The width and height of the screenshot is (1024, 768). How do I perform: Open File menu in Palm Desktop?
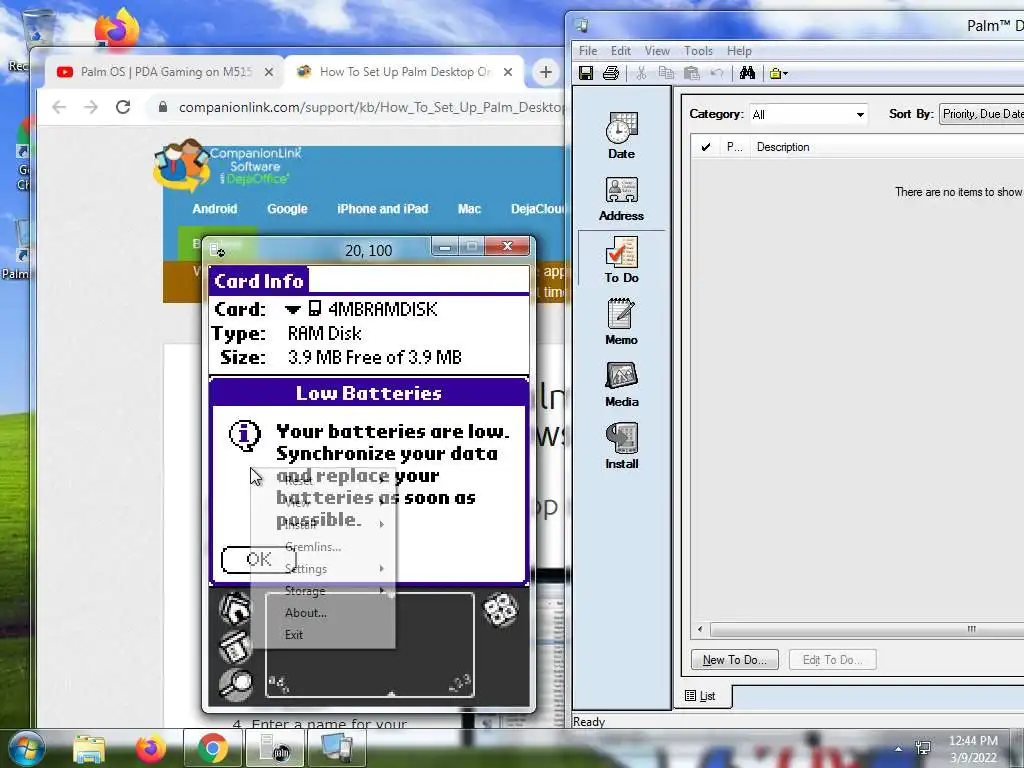point(588,50)
